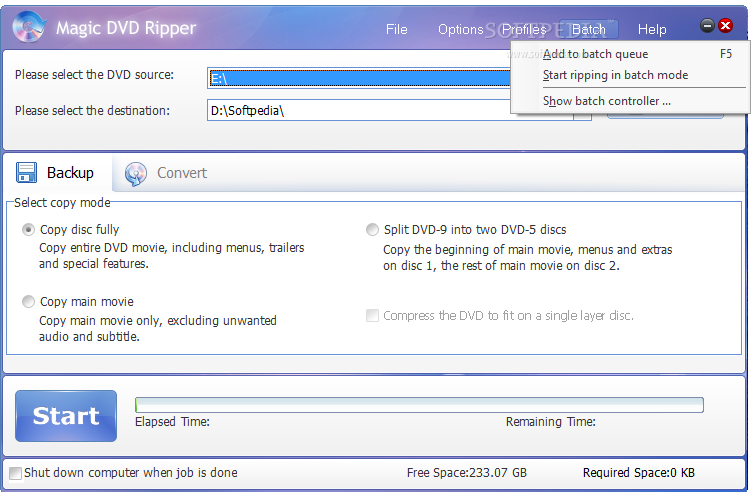
Task: Minimize the Magic DVD Ripper window
Action: pyautogui.click(x=707, y=25)
